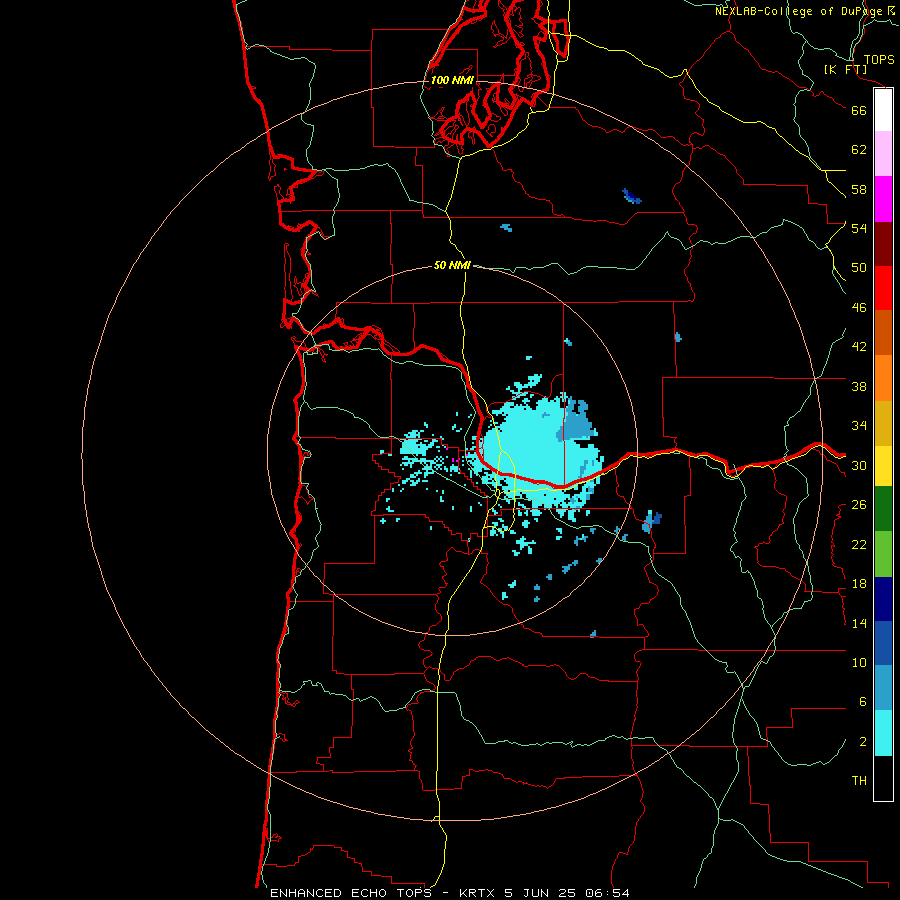Screen dimensions: 900x900
Task: Pick the maroon legend swatch
Action: [x=883, y=244]
